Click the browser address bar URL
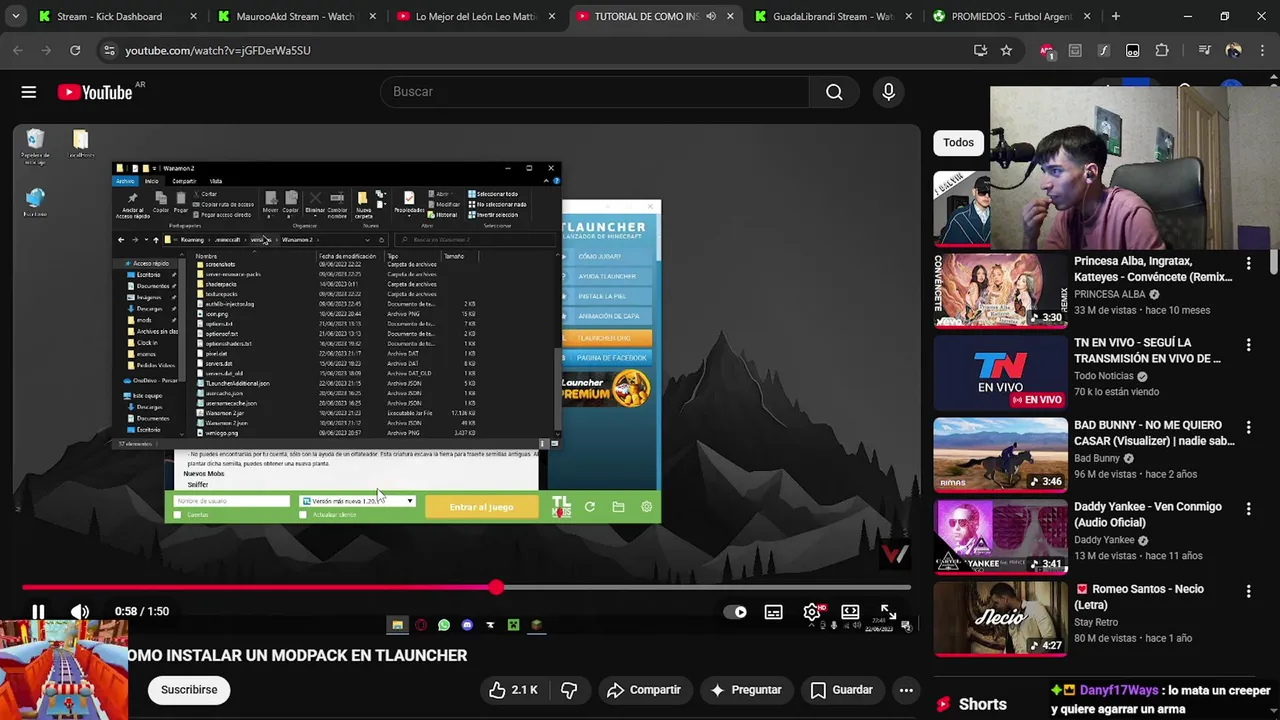Viewport: 1280px width, 720px height. [x=218, y=50]
